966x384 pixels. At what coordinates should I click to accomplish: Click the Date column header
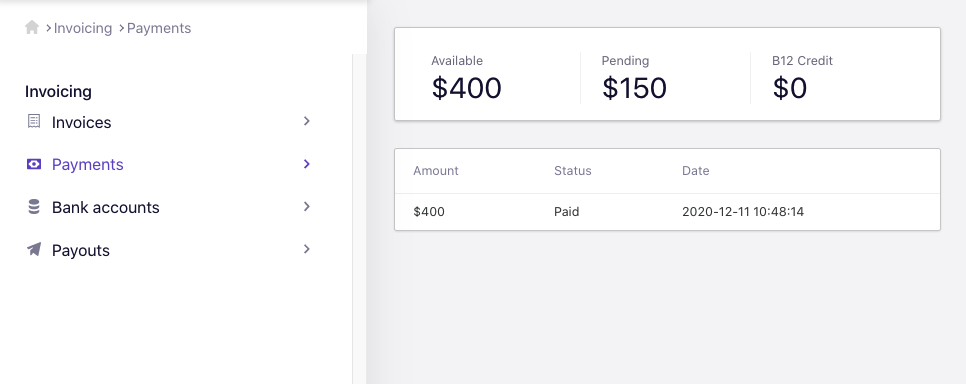click(696, 171)
